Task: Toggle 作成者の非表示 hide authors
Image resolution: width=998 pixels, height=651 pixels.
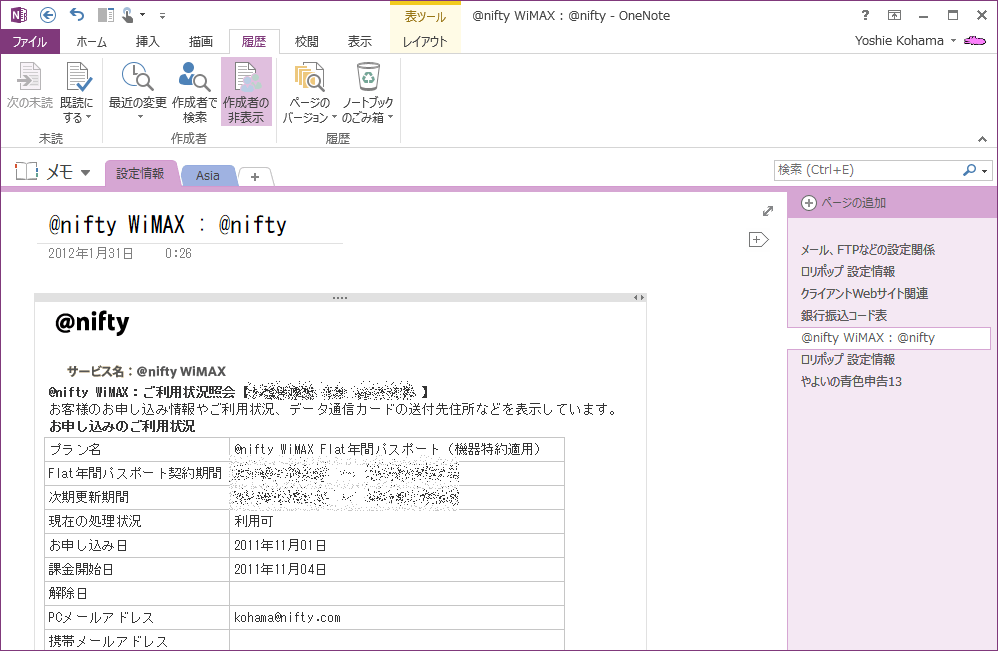Action: pyautogui.click(x=246, y=92)
